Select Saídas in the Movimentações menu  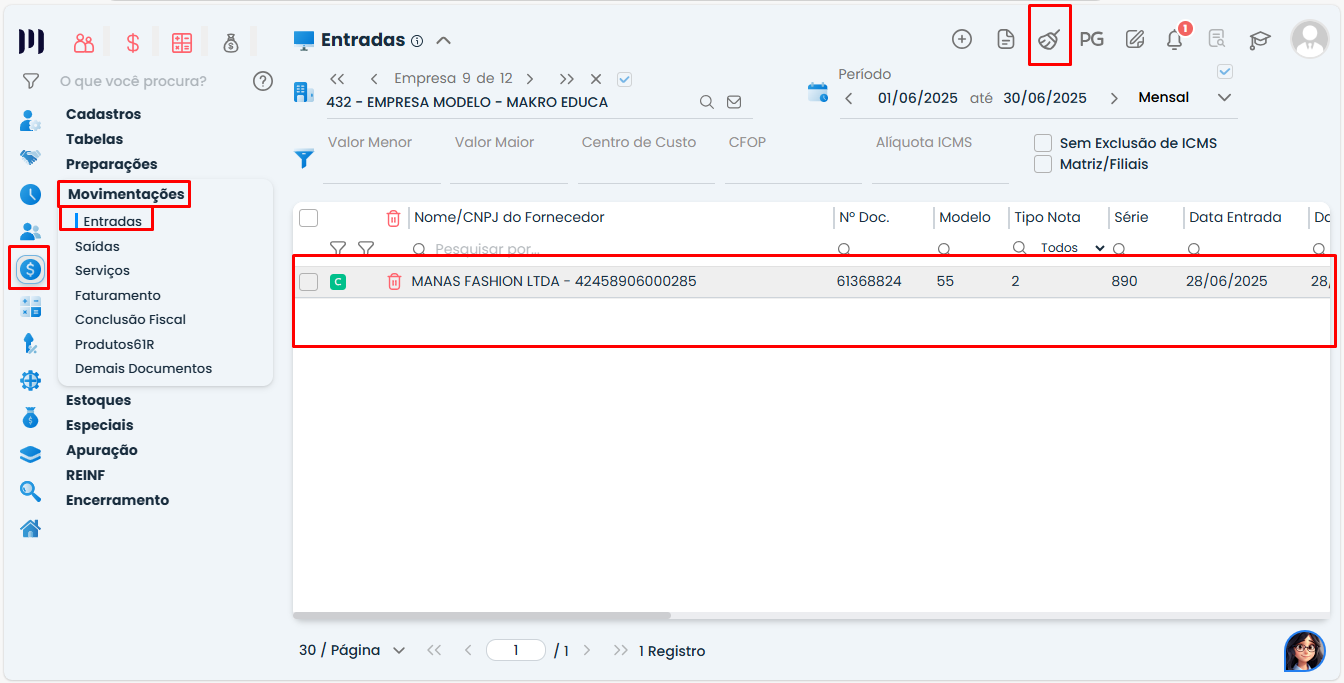(97, 245)
